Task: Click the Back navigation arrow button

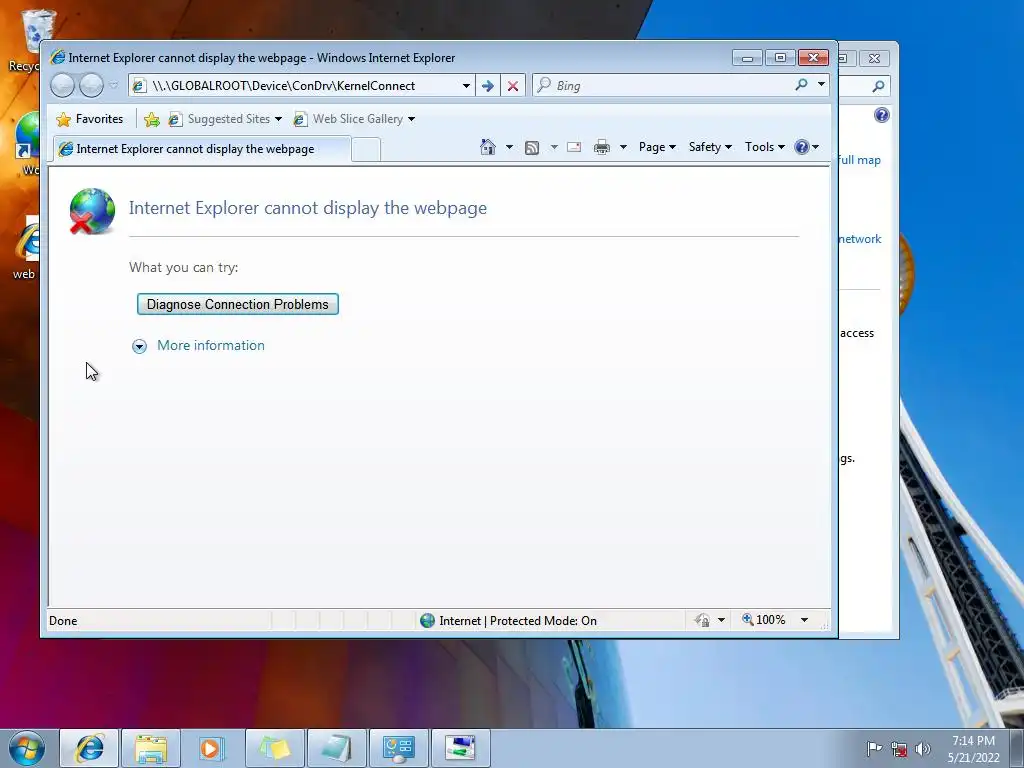Action: click(63, 86)
